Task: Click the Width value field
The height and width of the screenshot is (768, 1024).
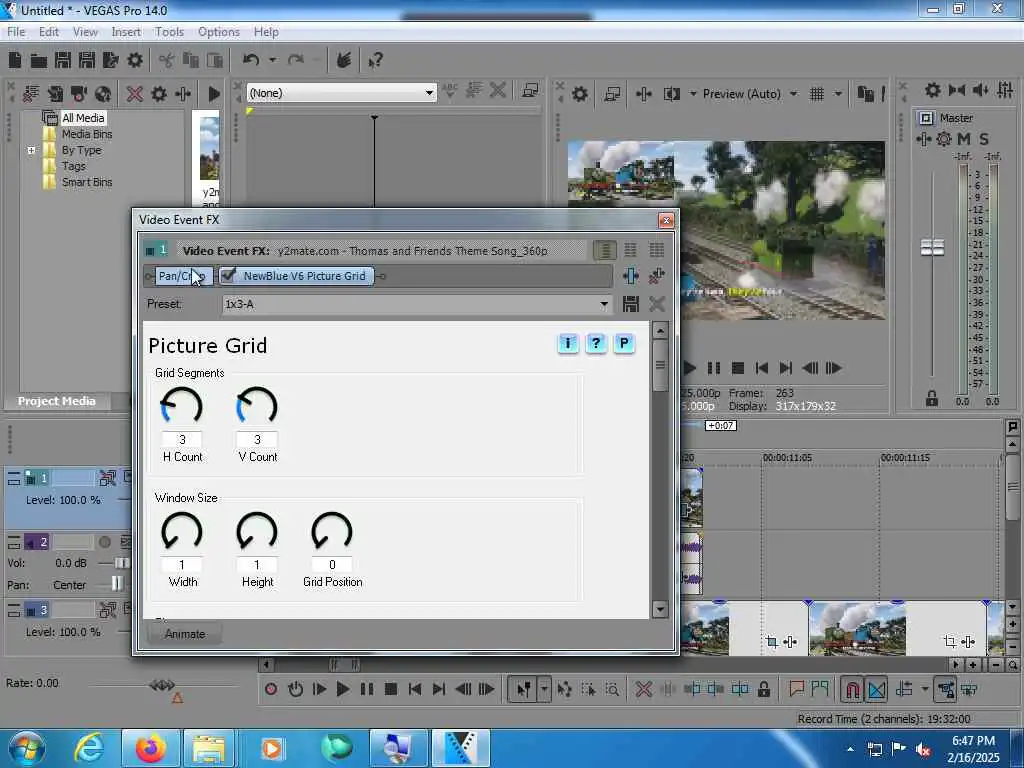Action: (182, 565)
